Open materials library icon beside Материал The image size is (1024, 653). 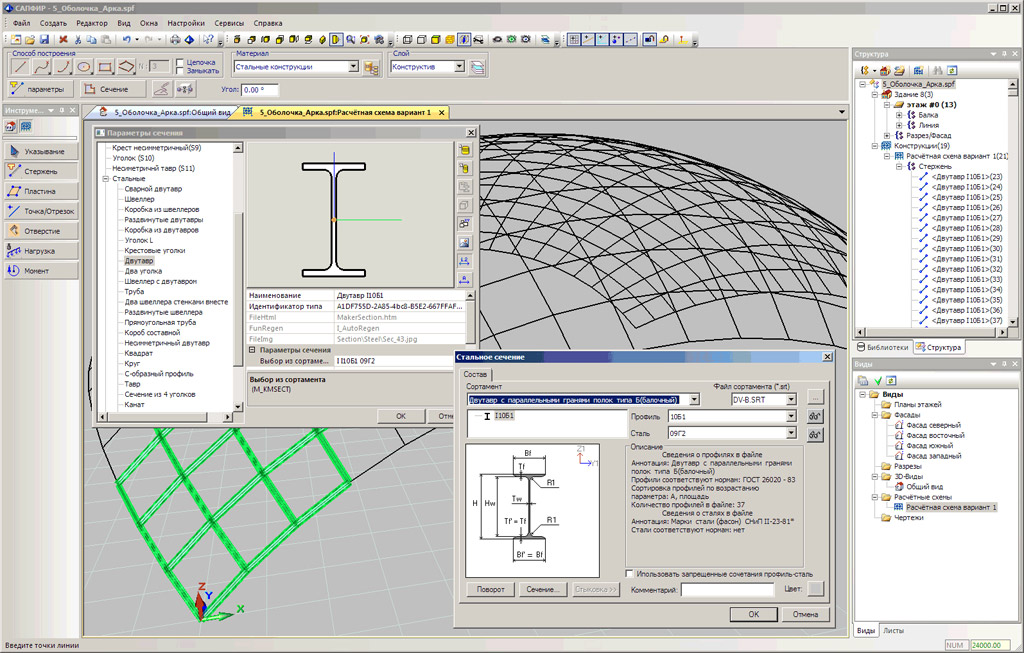(371, 67)
